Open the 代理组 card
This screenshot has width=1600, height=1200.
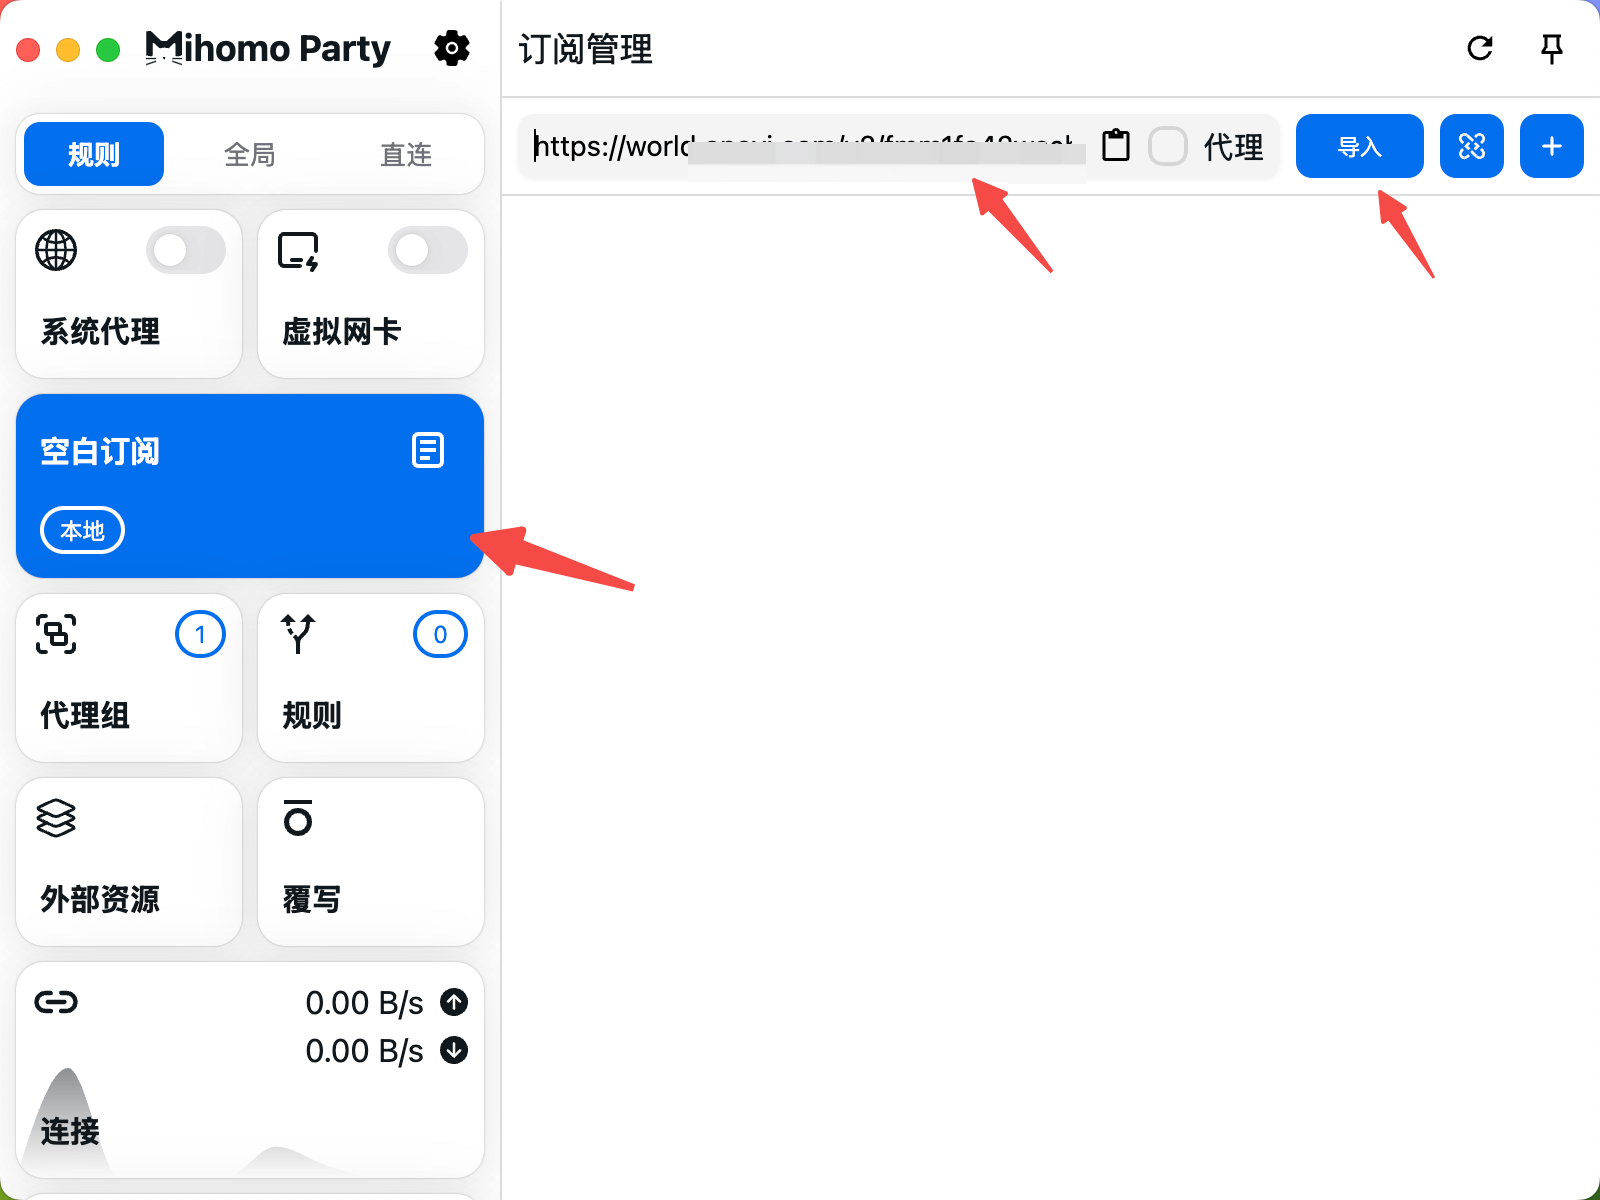click(129, 678)
